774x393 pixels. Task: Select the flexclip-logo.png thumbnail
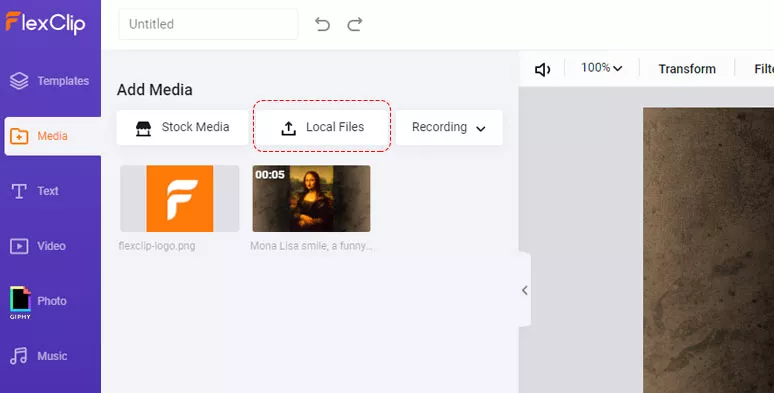click(x=180, y=198)
